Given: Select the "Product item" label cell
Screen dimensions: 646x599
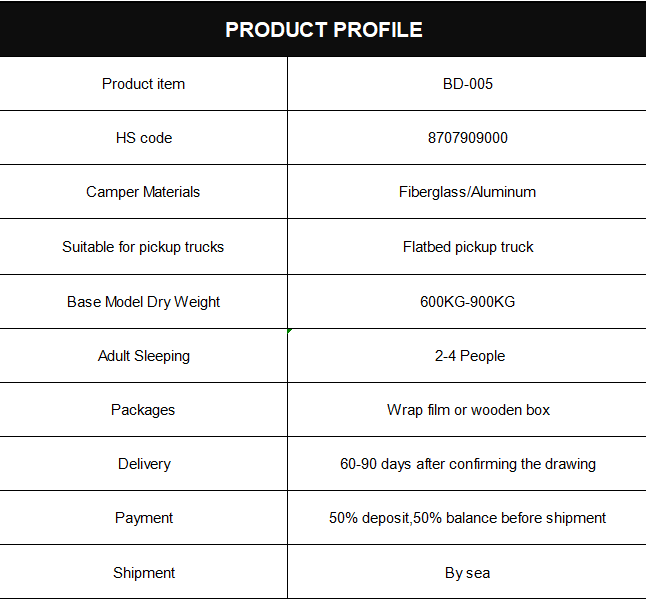Looking at the screenshot, I should [143, 84].
